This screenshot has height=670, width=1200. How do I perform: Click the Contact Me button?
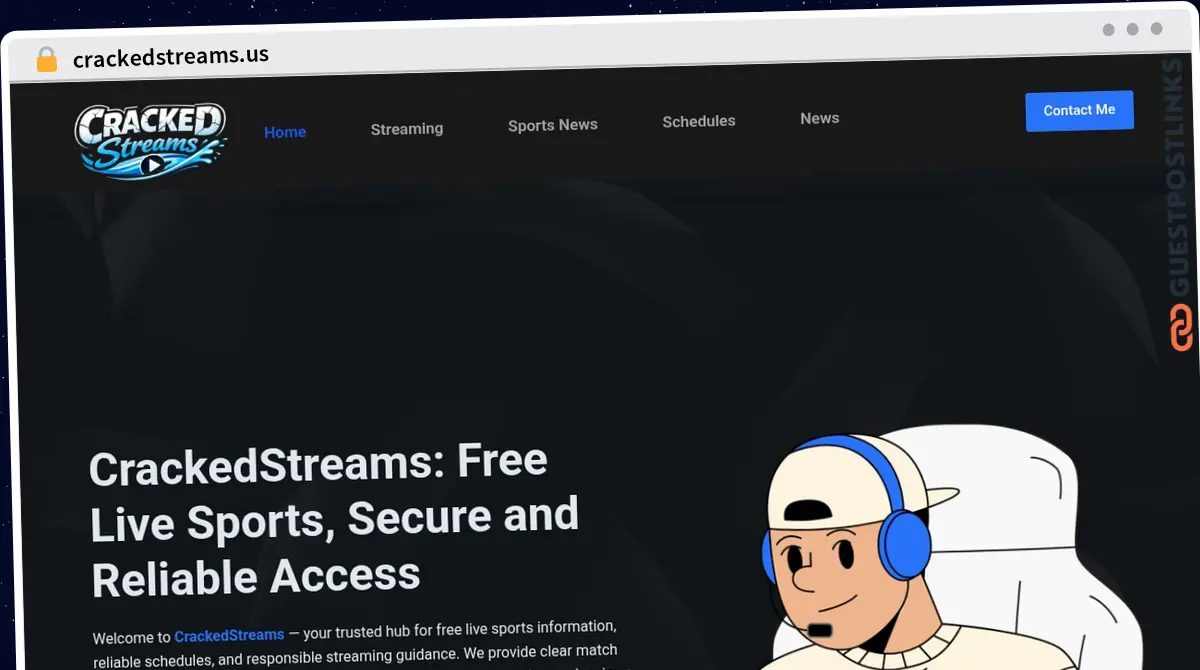tap(1080, 111)
